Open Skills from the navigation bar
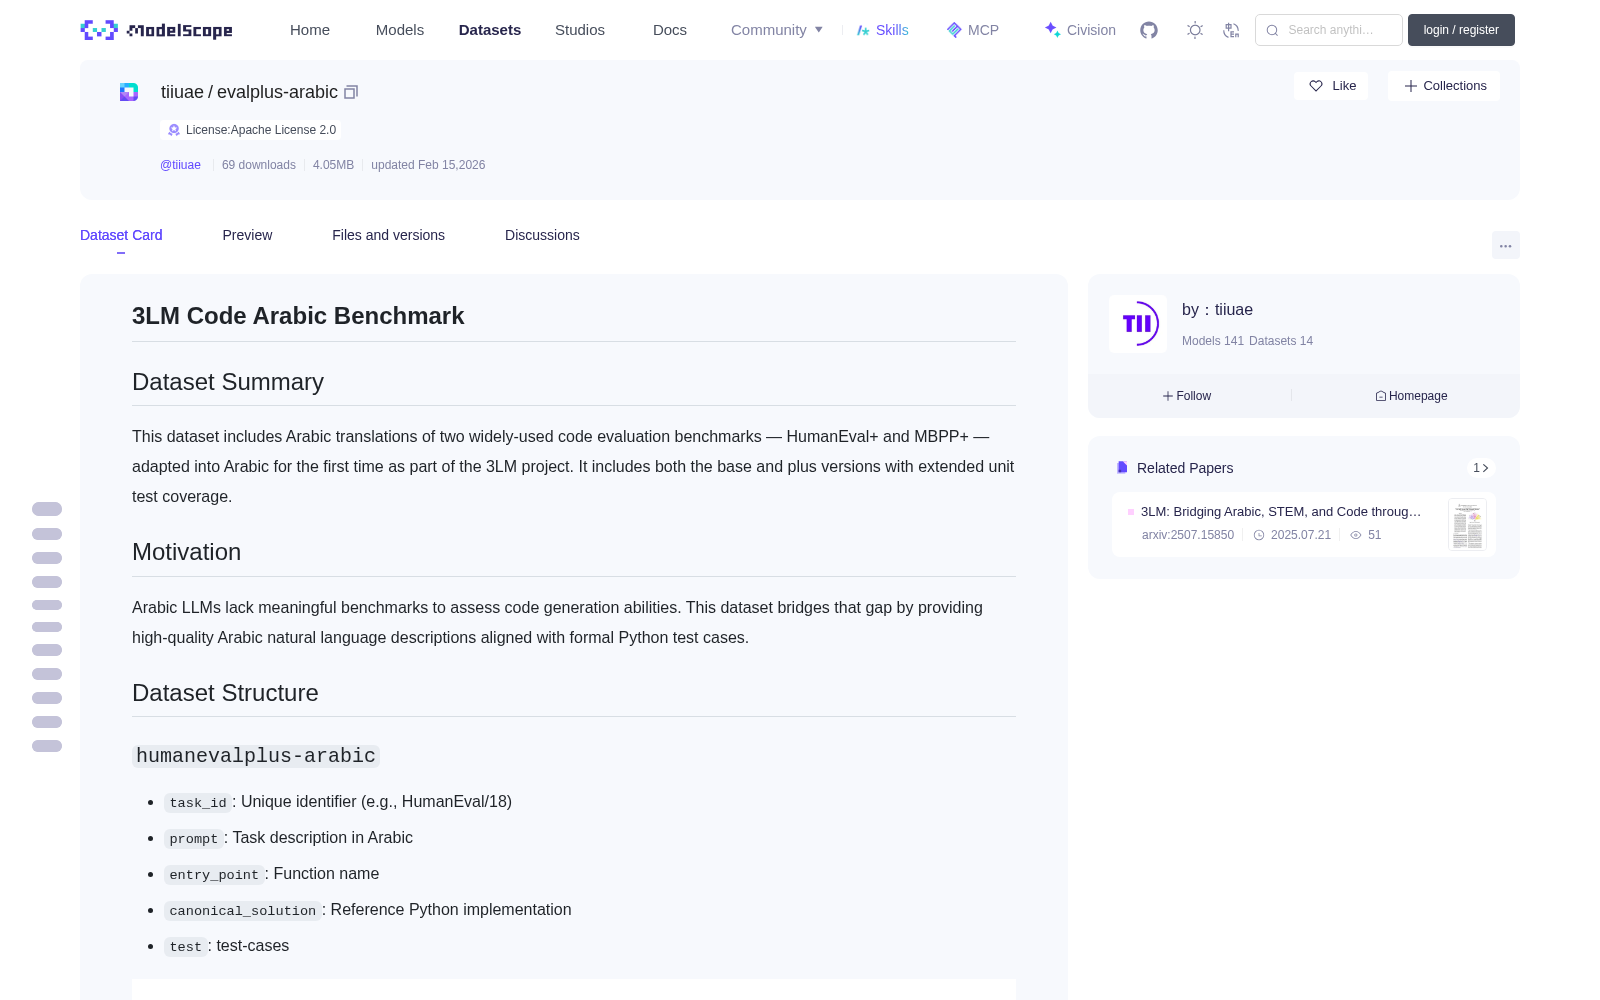1600x1000 pixels. (x=883, y=30)
